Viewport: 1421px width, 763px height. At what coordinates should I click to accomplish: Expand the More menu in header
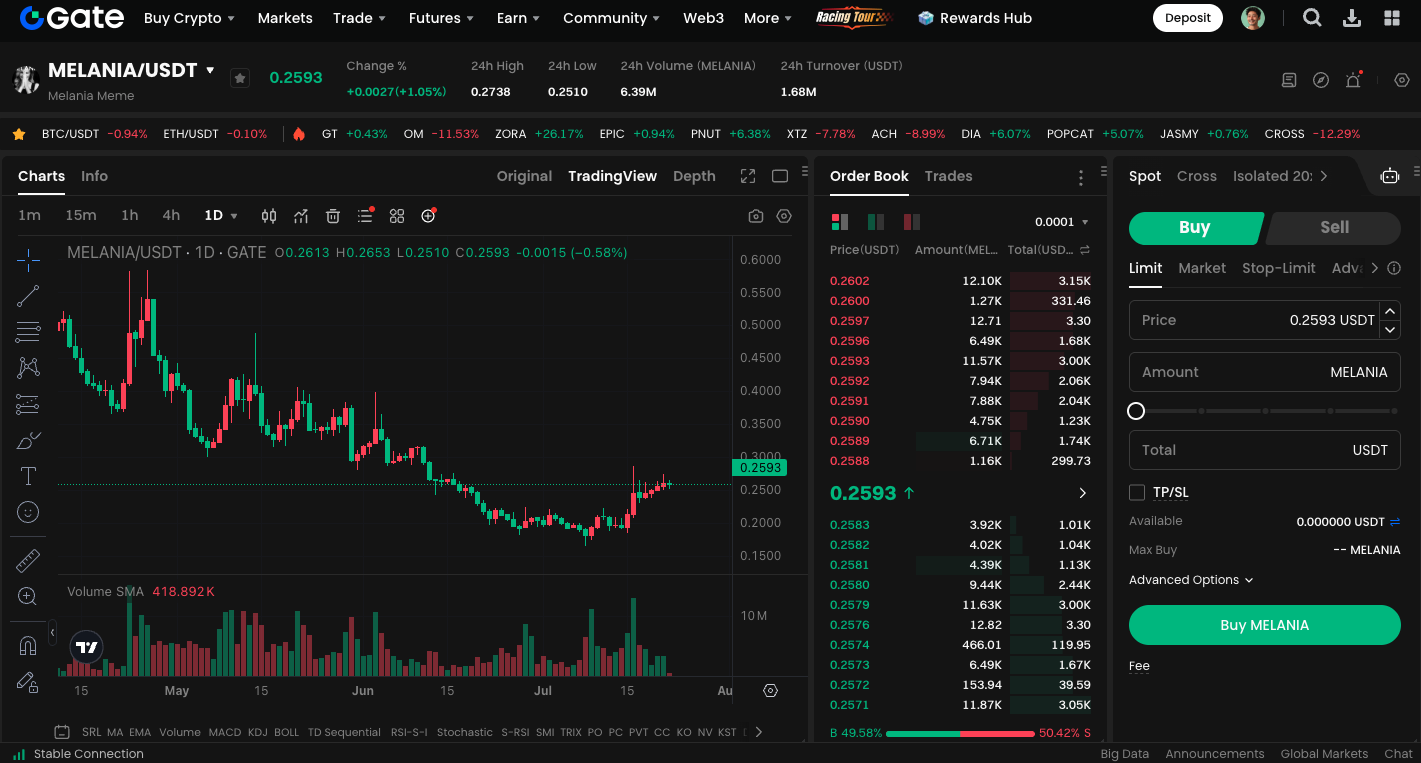pyautogui.click(x=767, y=18)
